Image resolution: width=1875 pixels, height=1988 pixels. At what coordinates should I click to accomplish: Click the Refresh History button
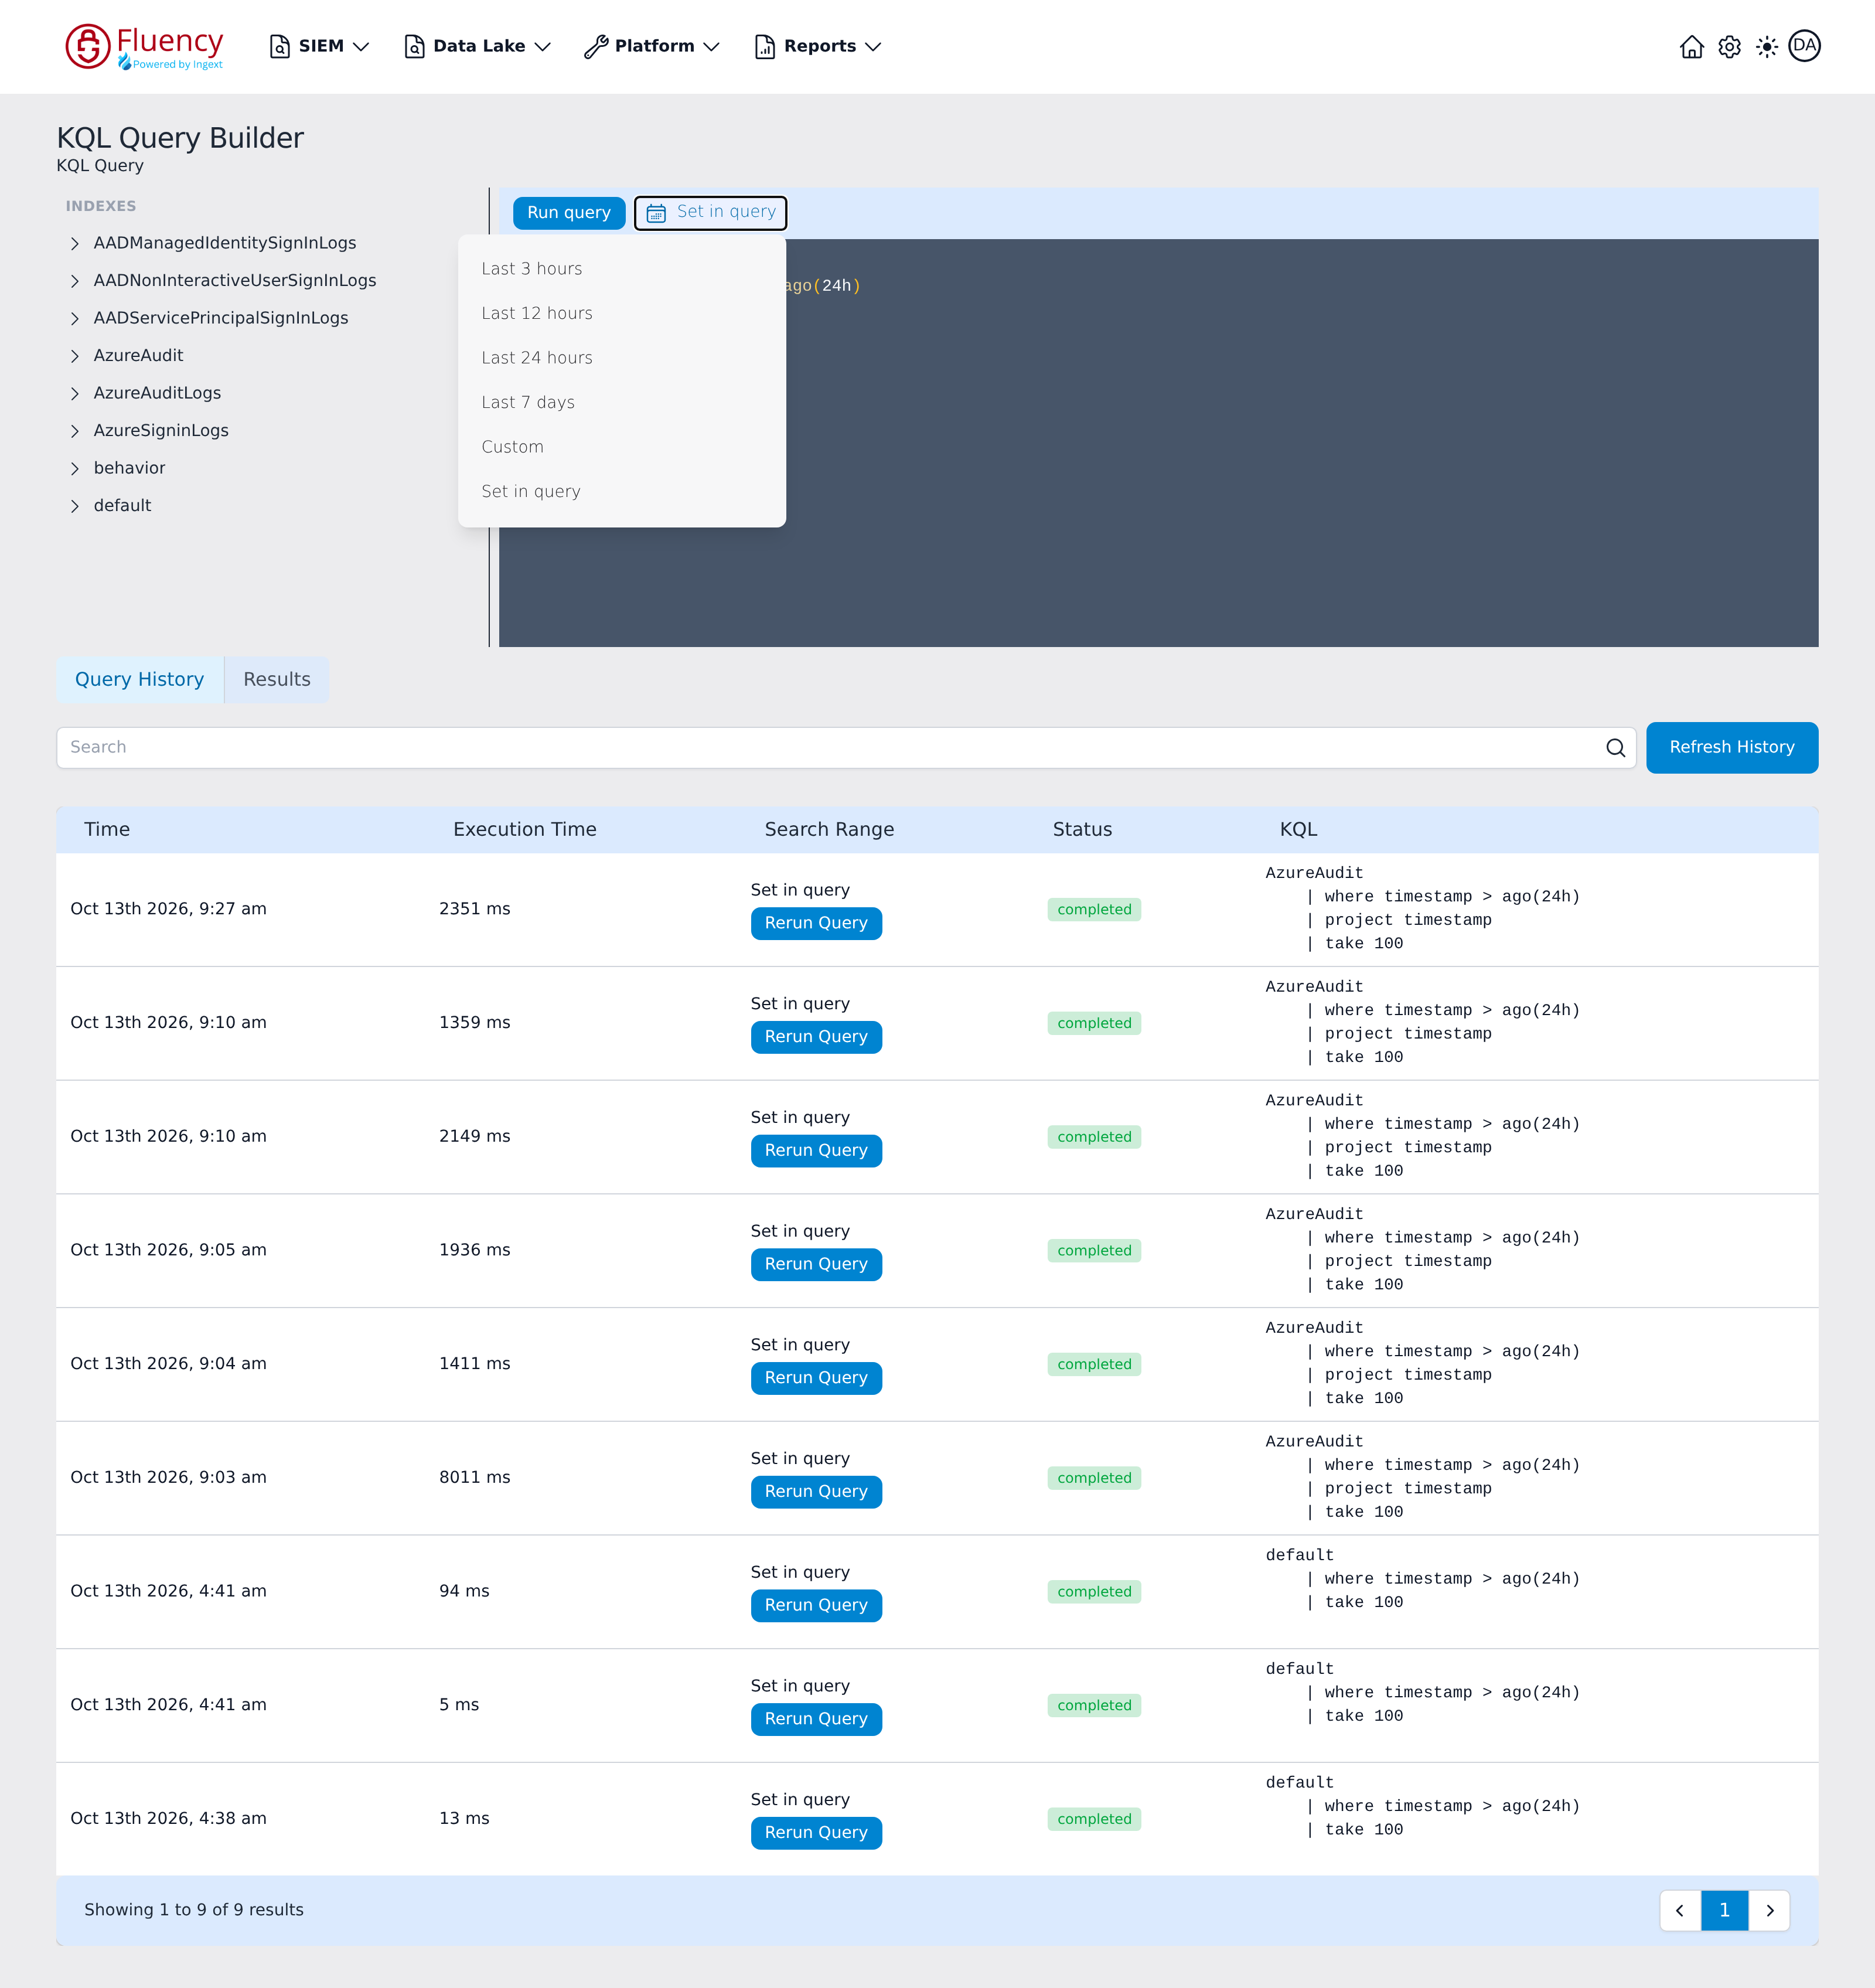(x=1731, y=748)
